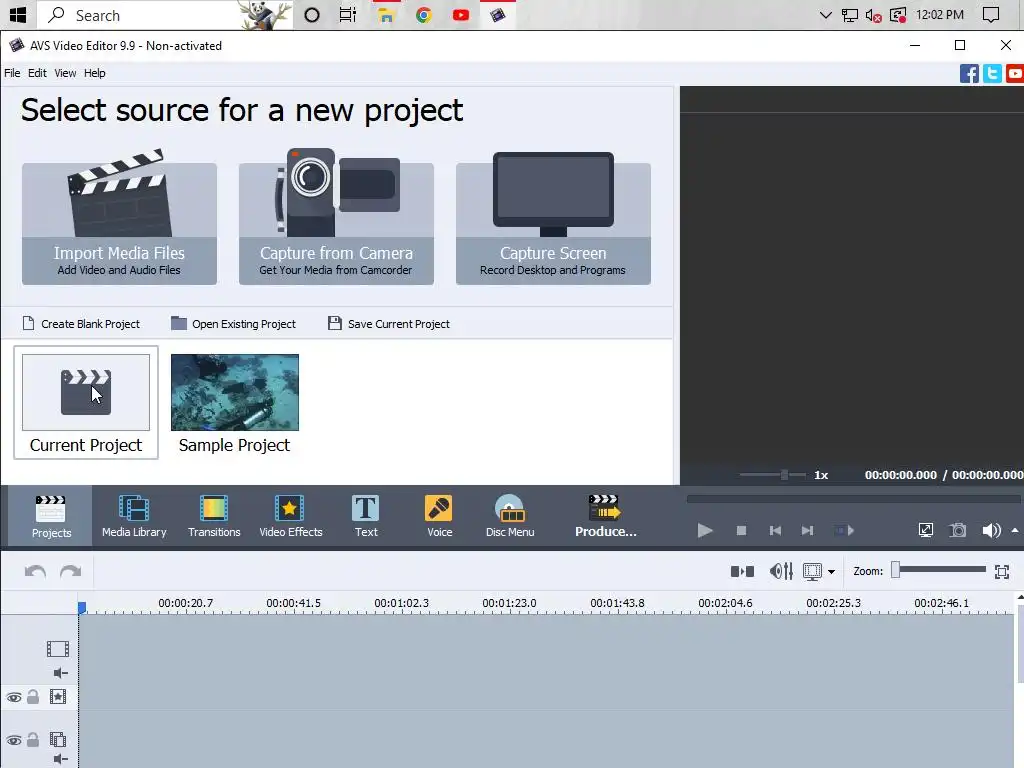This screenshot has width=1024, height=768.
Task: Open Chrome from the taskbar
Action: click(423, 14)
